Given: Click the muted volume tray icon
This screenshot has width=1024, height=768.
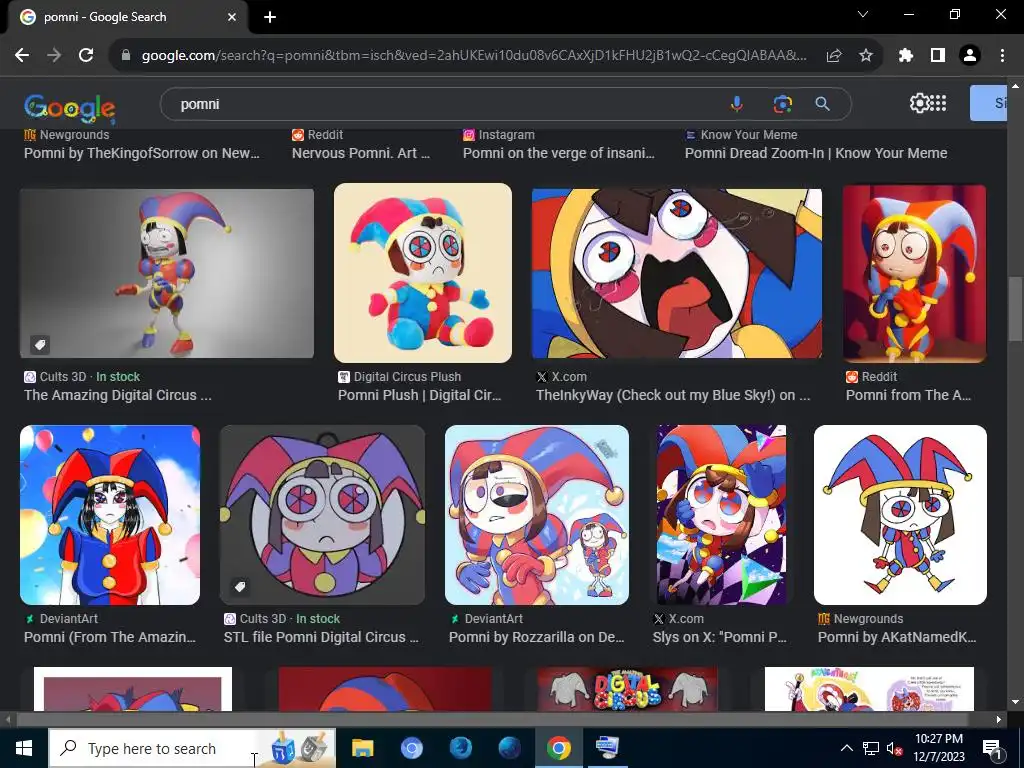Looking at the screenshot, I should 894,748.
